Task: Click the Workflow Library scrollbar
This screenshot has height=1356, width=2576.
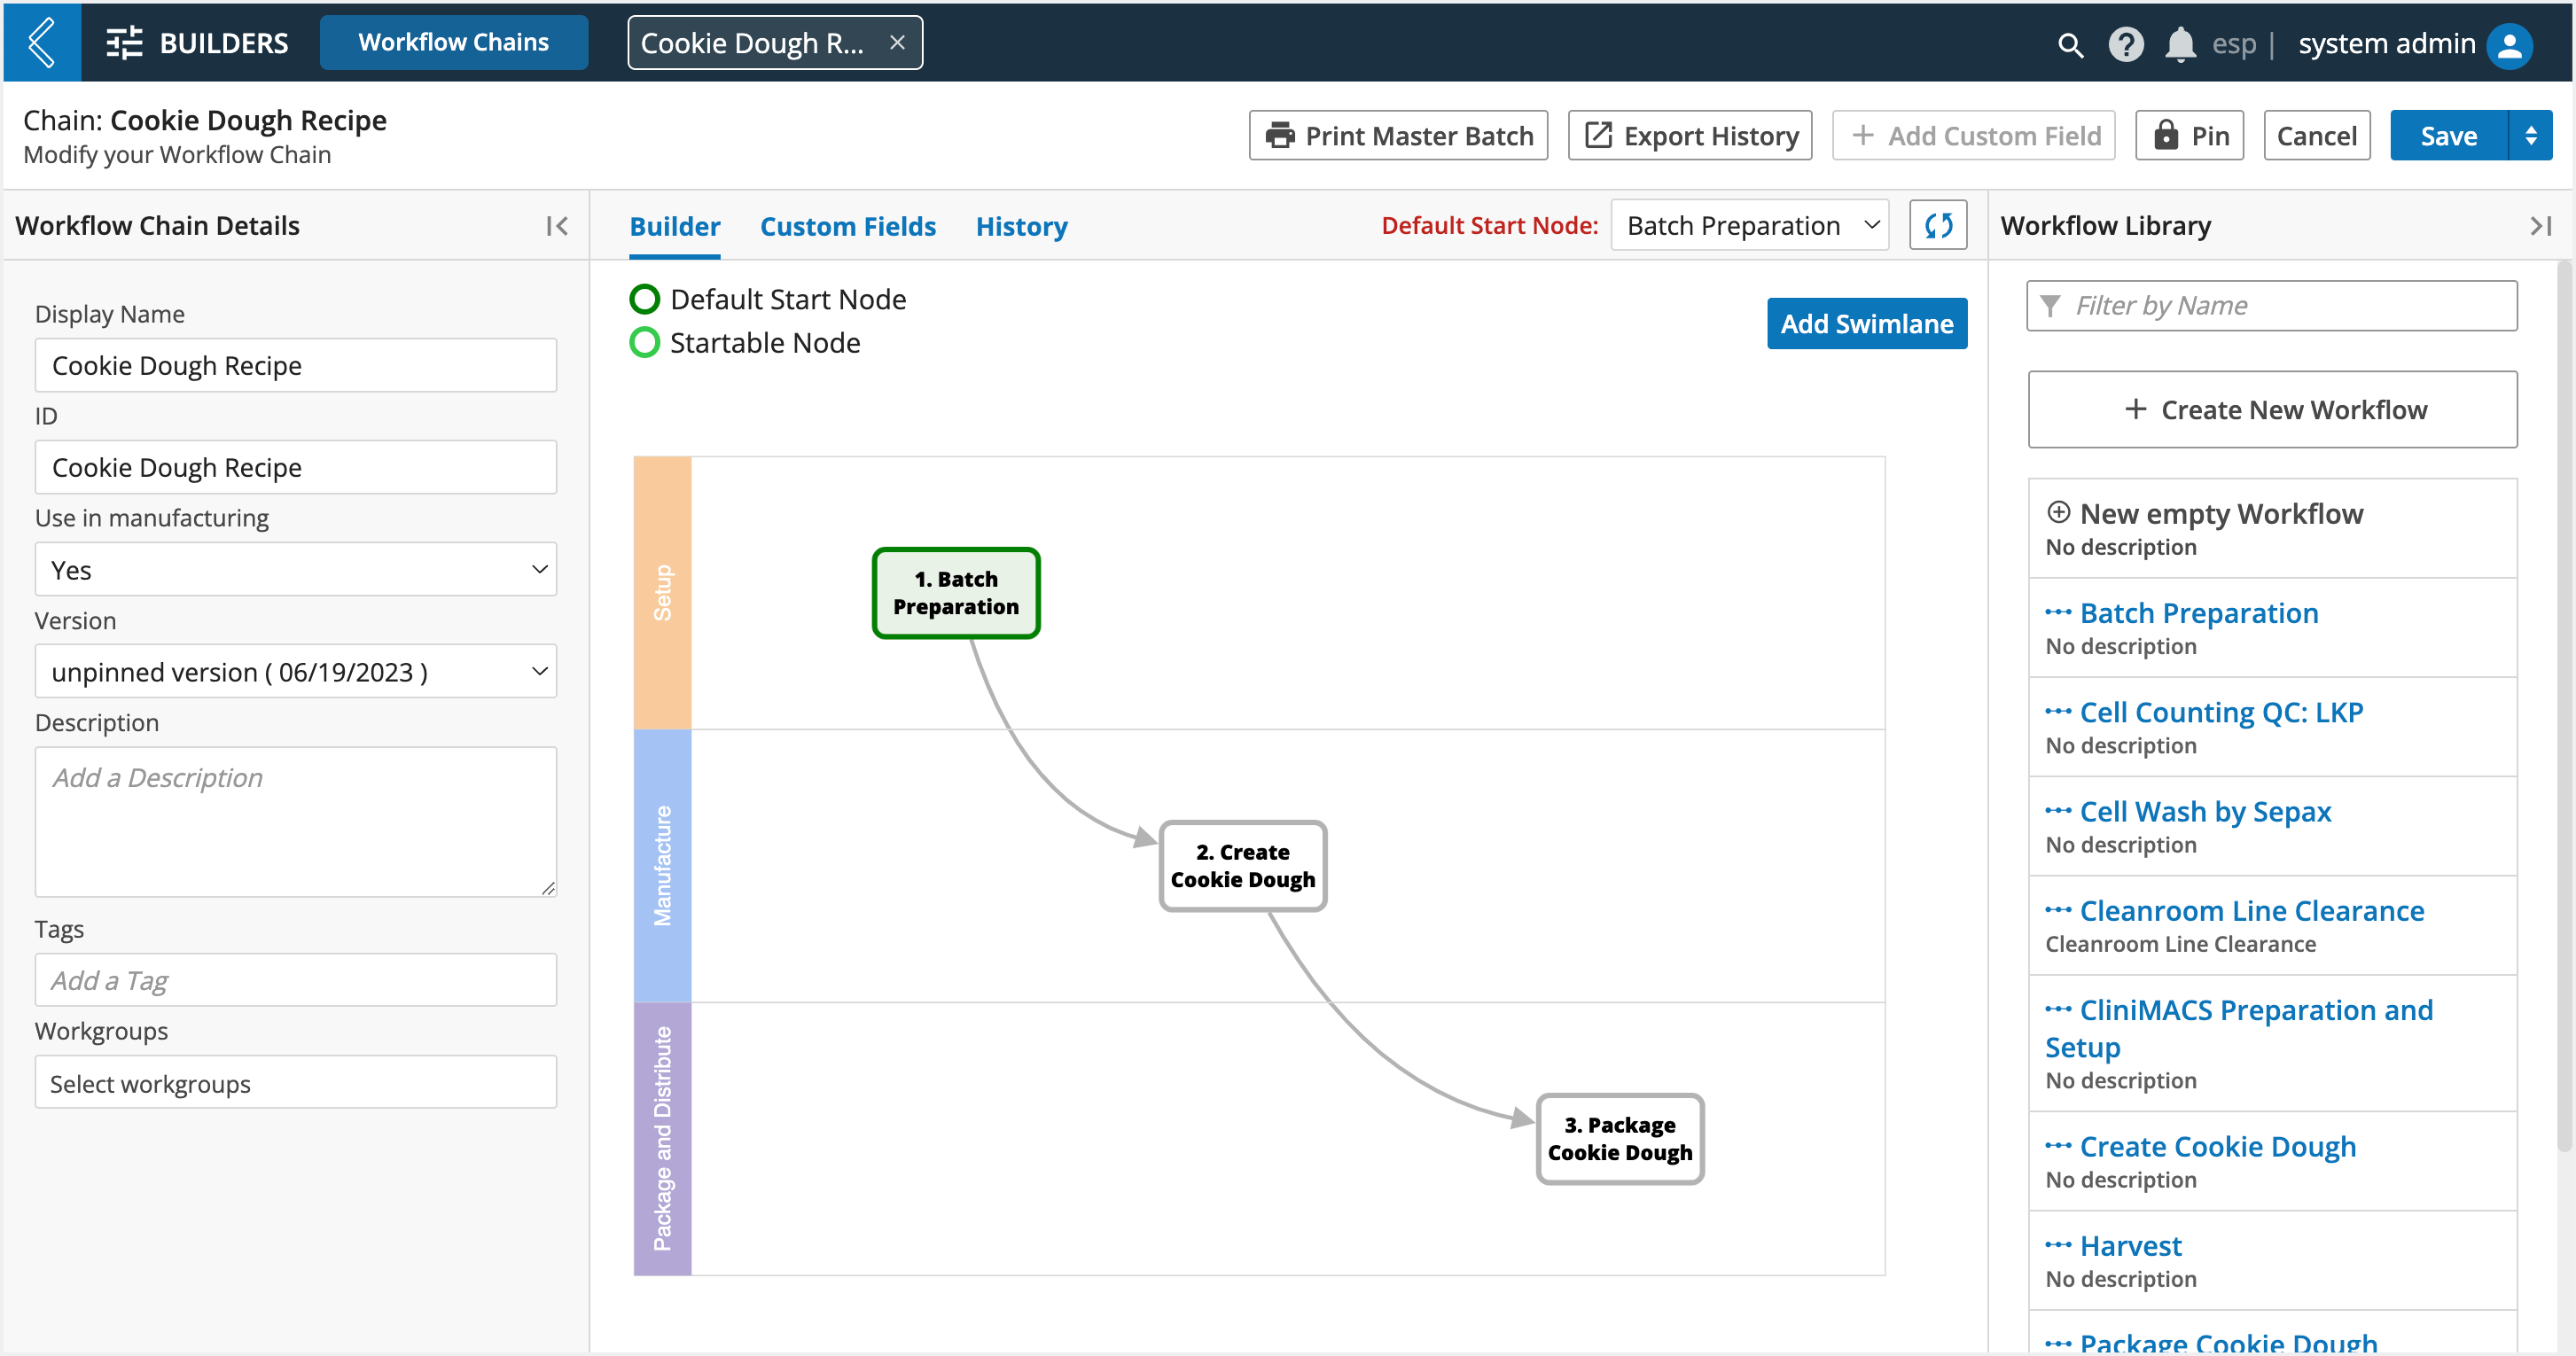Action: [x=2566, y=705]
